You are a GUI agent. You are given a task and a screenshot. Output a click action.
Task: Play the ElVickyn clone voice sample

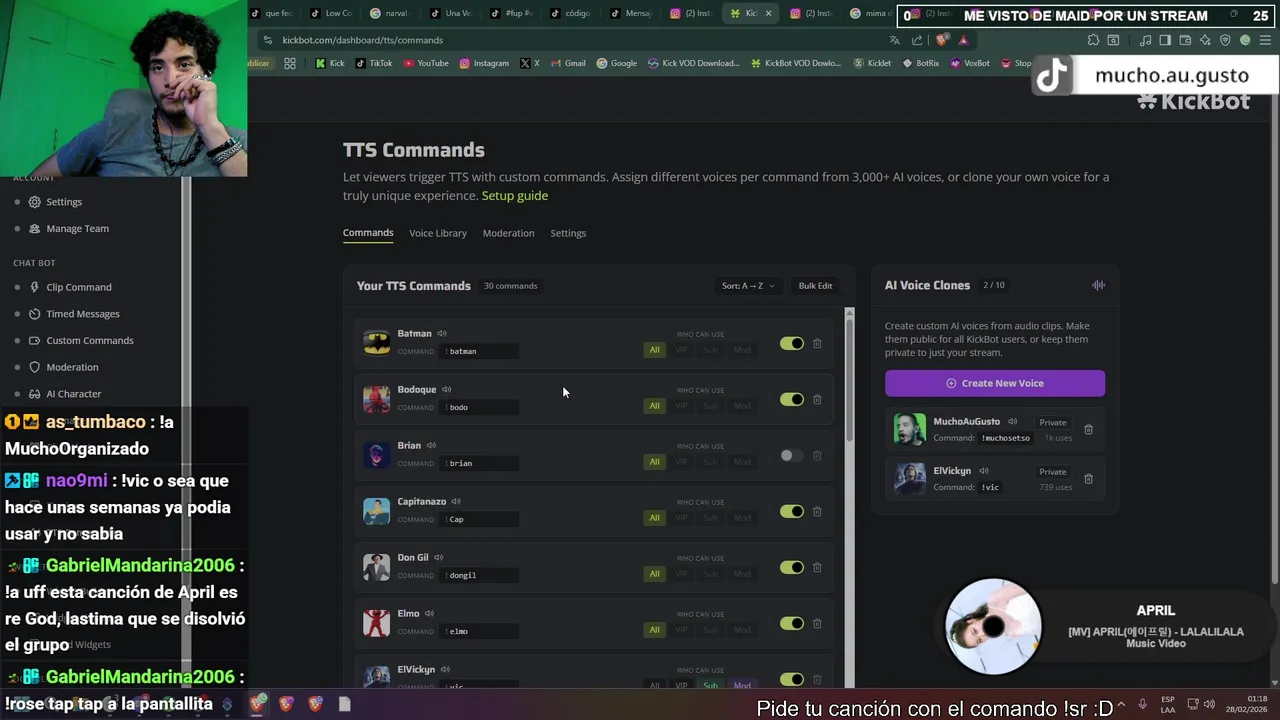pyautogui.click(x=984, y=470)
